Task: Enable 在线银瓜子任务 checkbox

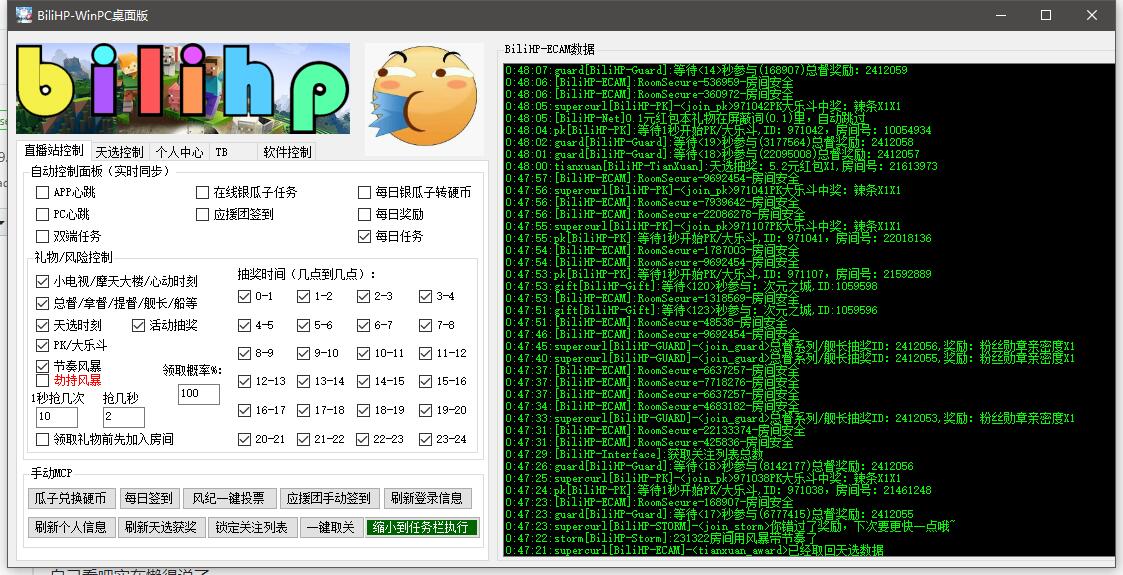Action: (x=203, y=192)
